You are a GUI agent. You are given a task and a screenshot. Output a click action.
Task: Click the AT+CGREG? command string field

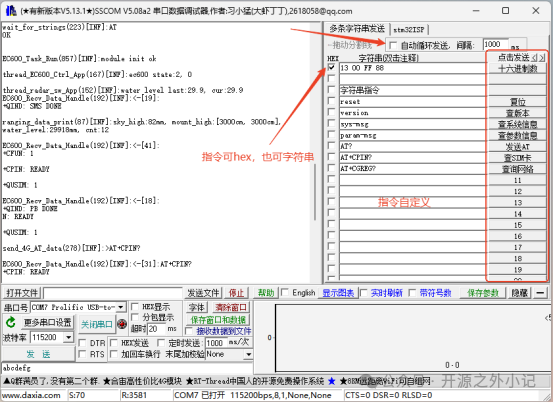(412, 168)
